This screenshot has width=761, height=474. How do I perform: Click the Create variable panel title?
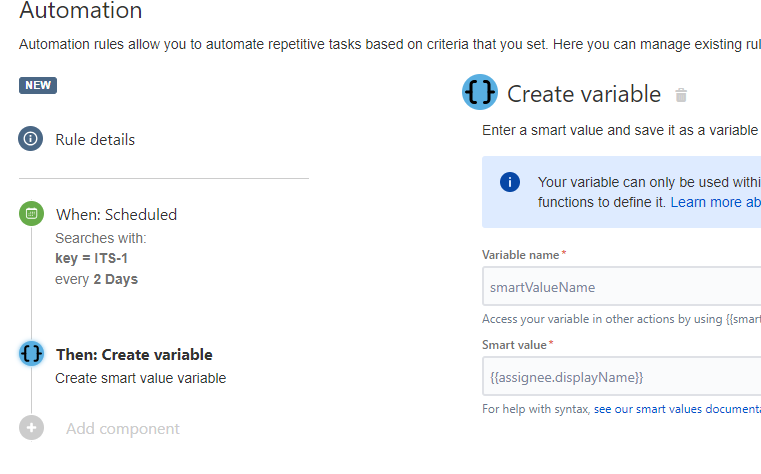pyautogui.click(x=584, y=94)
